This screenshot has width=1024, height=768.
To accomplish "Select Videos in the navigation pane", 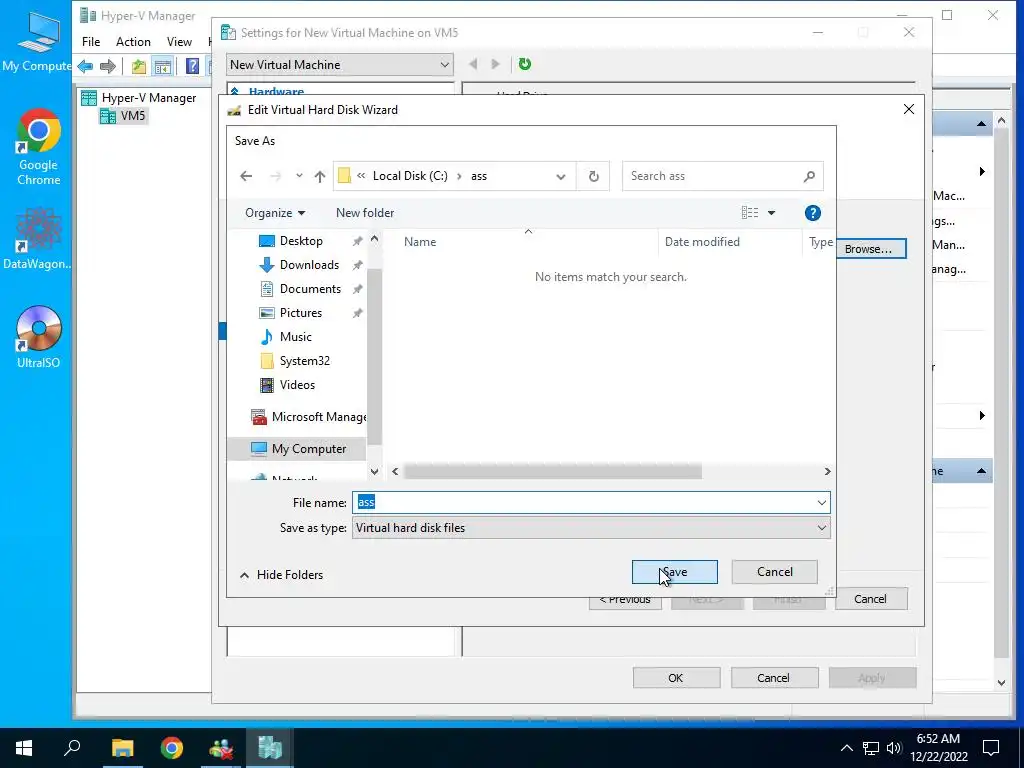I will click(297, 385).
